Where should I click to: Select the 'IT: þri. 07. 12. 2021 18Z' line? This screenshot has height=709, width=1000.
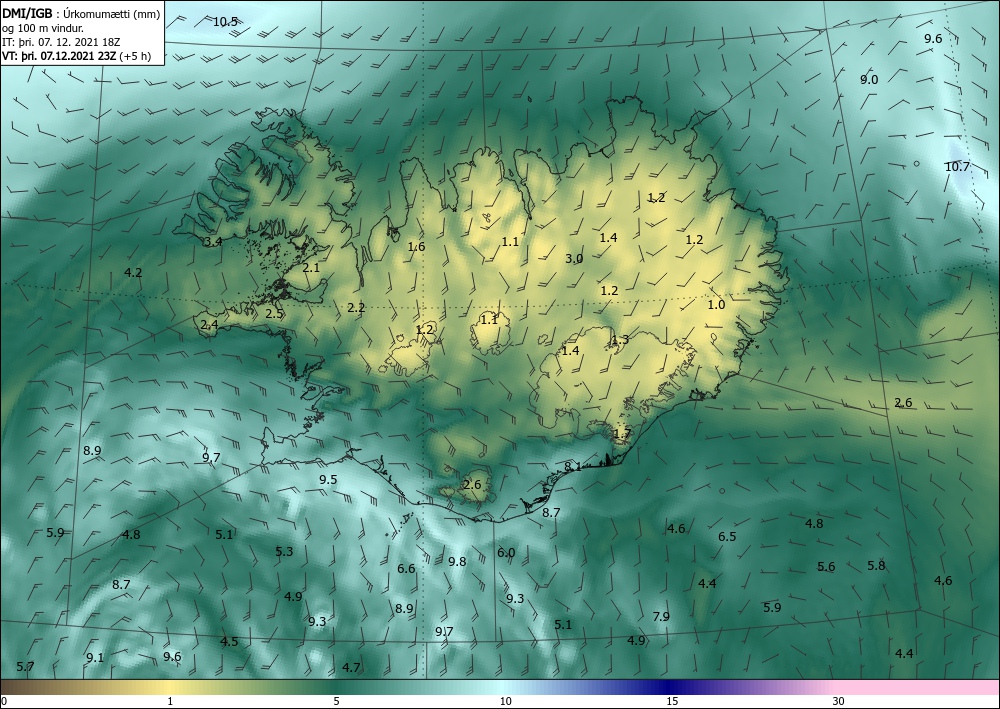pyautogui.click(x=61, y=42)
